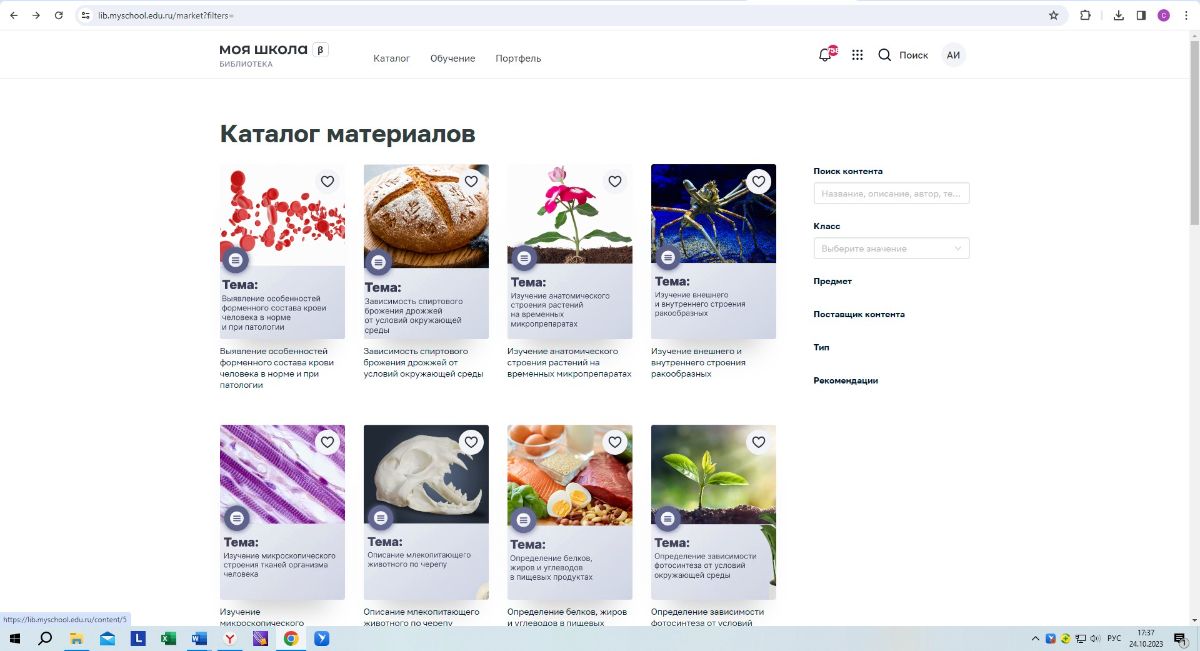Image resolution: width=1200 pixels, height=651 pixels.
Task: Open the Каталог menu item
Action: (392, 58)
